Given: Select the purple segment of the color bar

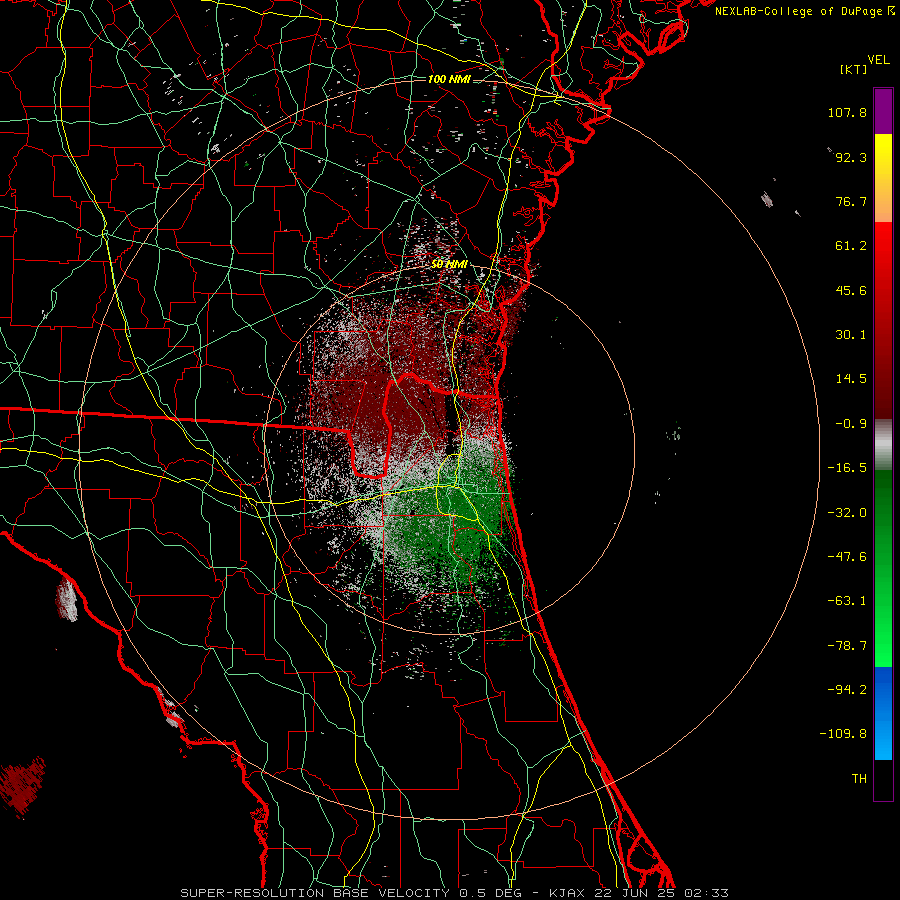Looking at the screenshot, I should pyautogui.click(x=883, y=111).
